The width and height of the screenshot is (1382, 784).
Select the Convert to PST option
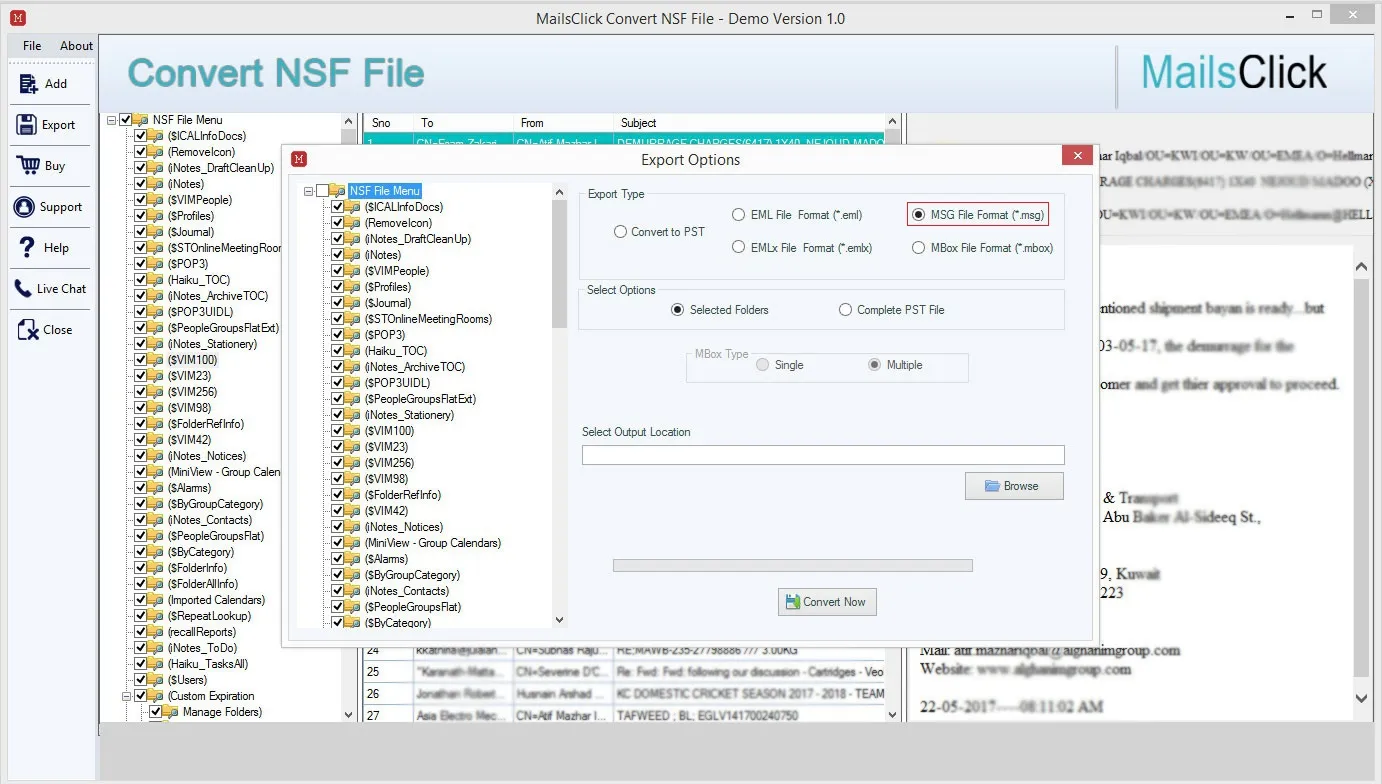pos(659,232)
